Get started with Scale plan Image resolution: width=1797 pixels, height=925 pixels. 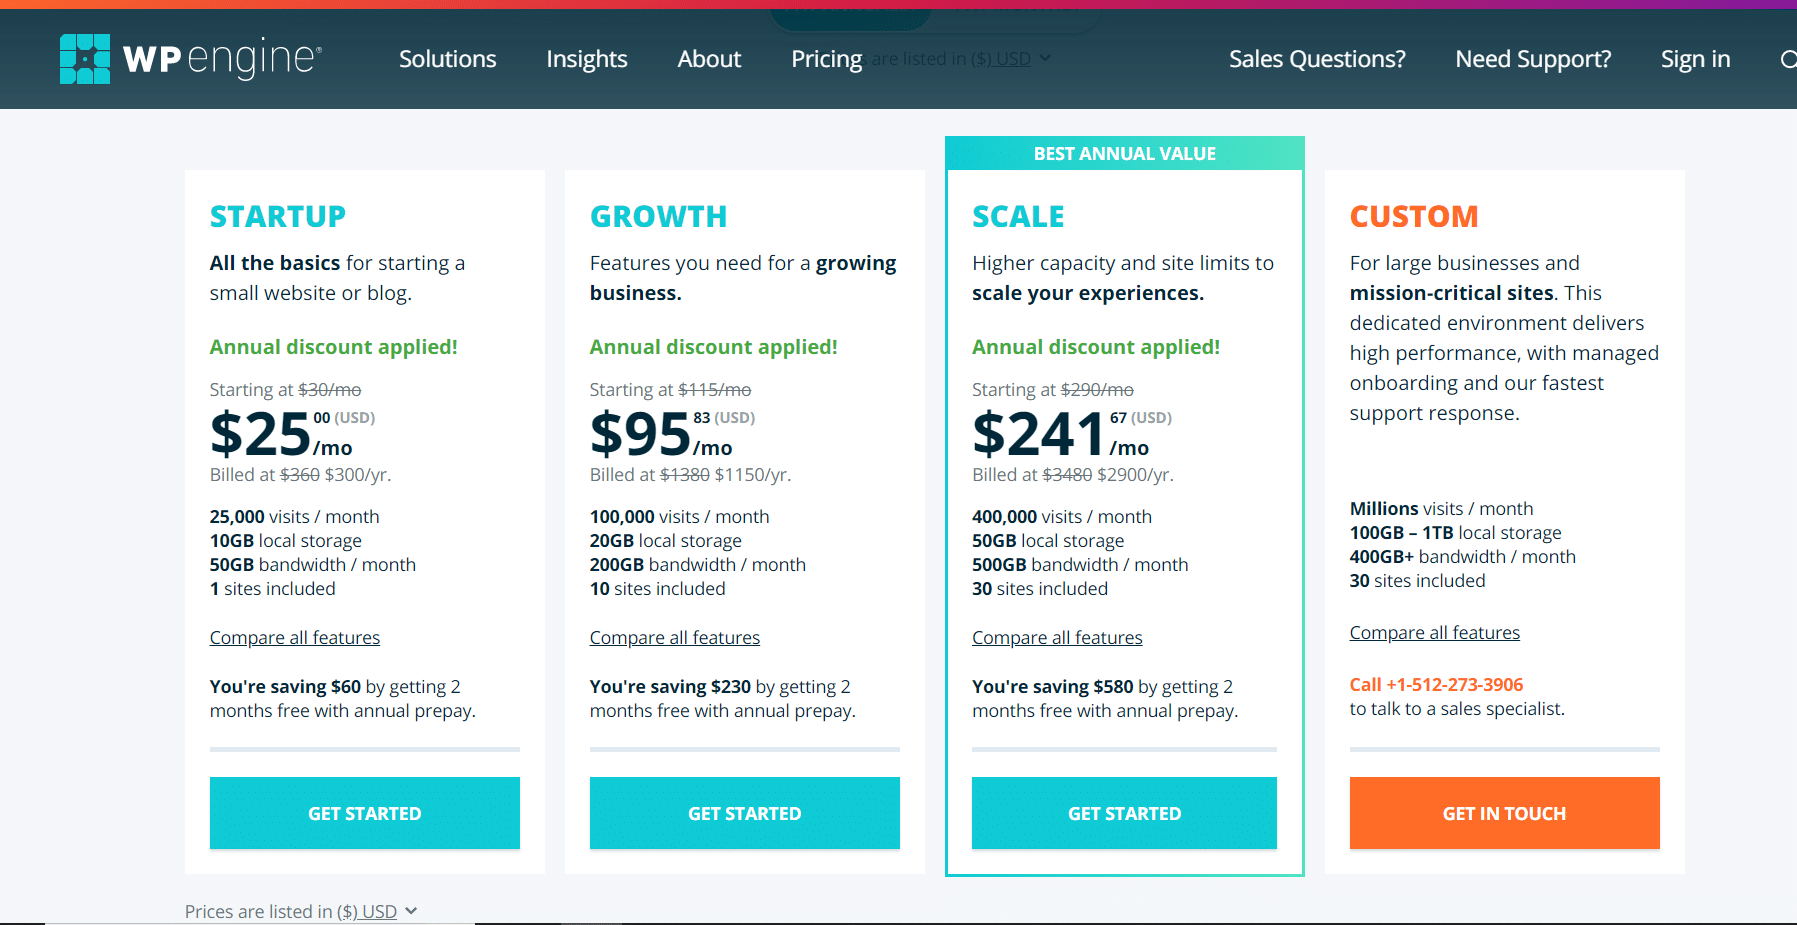tap(1124, 813)
